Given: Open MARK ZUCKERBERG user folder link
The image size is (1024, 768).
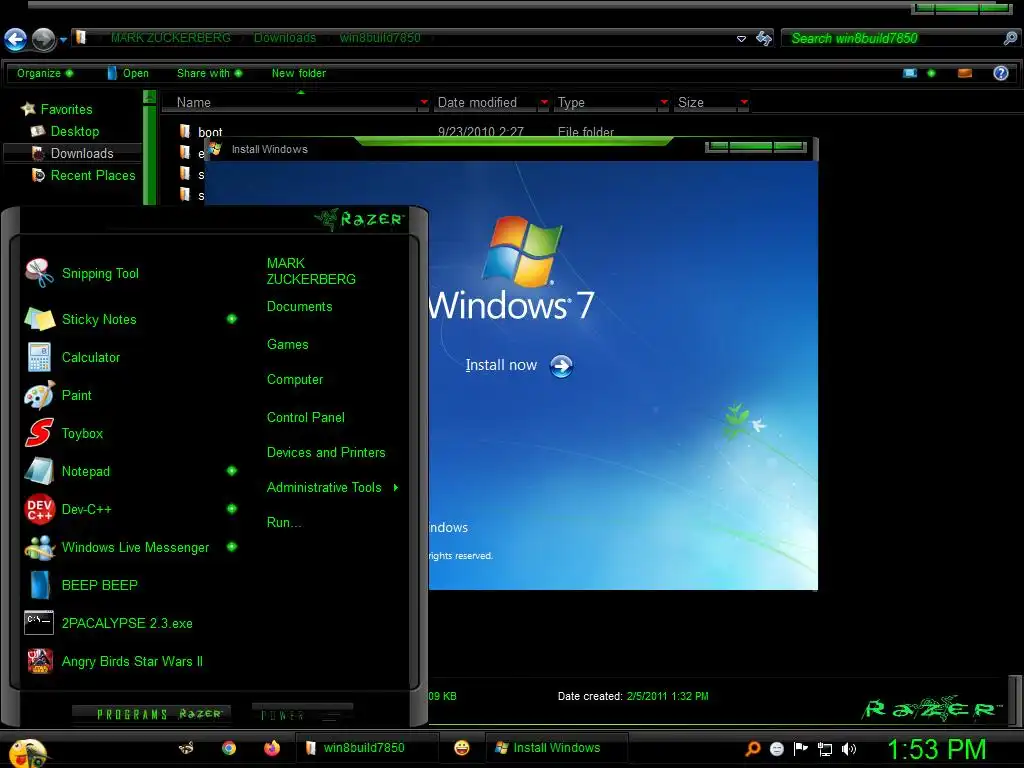Looking at the screenshot, I should (311, 271).
